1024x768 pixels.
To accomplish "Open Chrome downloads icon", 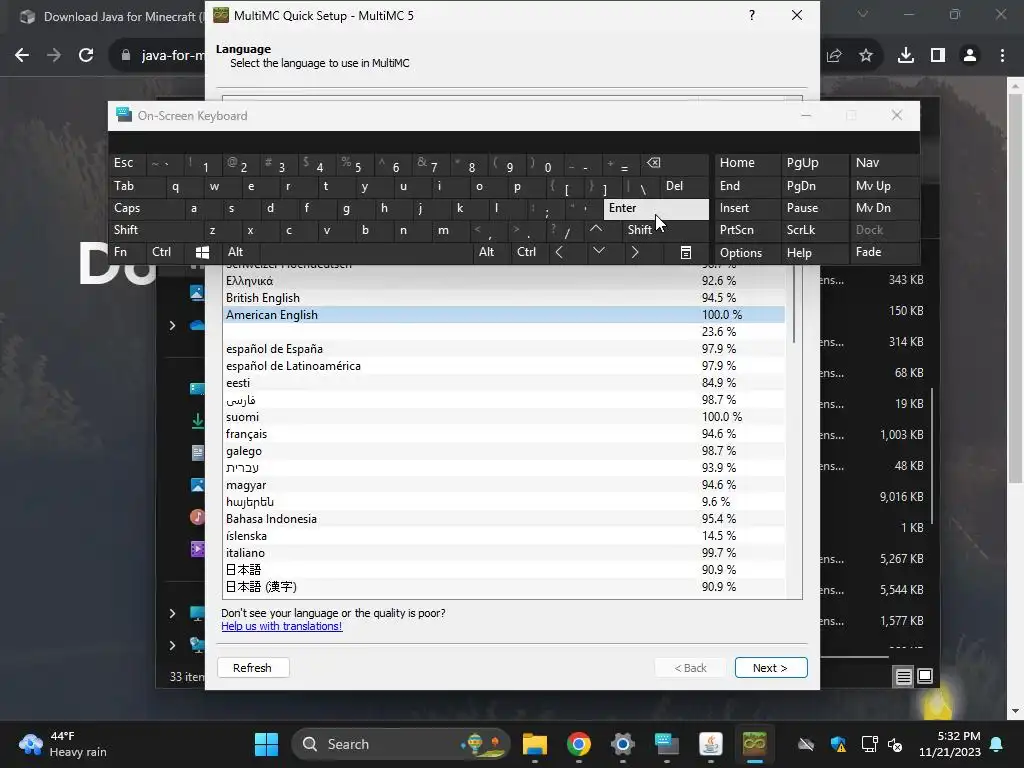I will coord(906,56).
